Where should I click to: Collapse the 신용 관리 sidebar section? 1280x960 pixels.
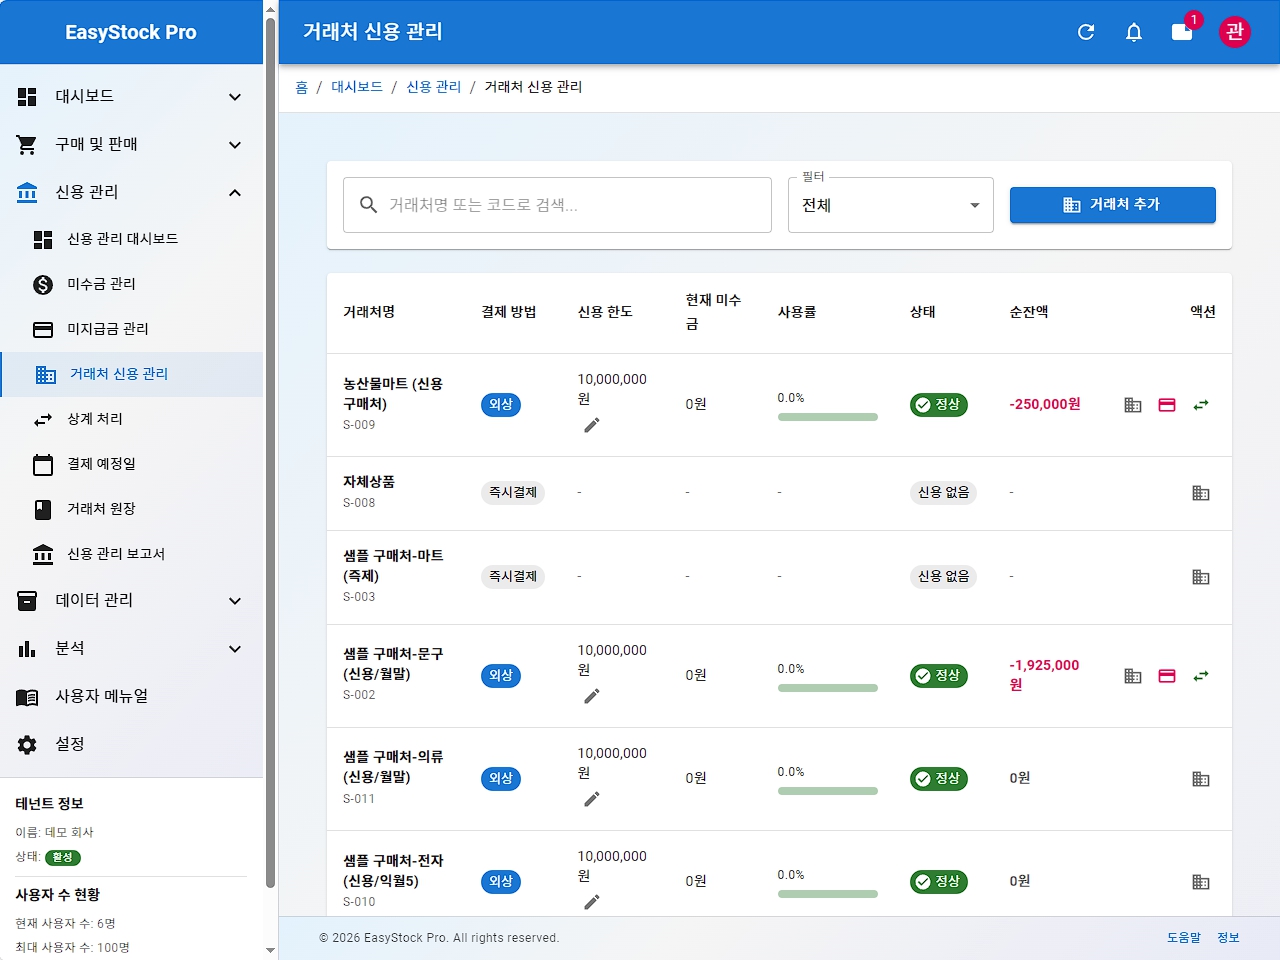click(x=235, y=193)
